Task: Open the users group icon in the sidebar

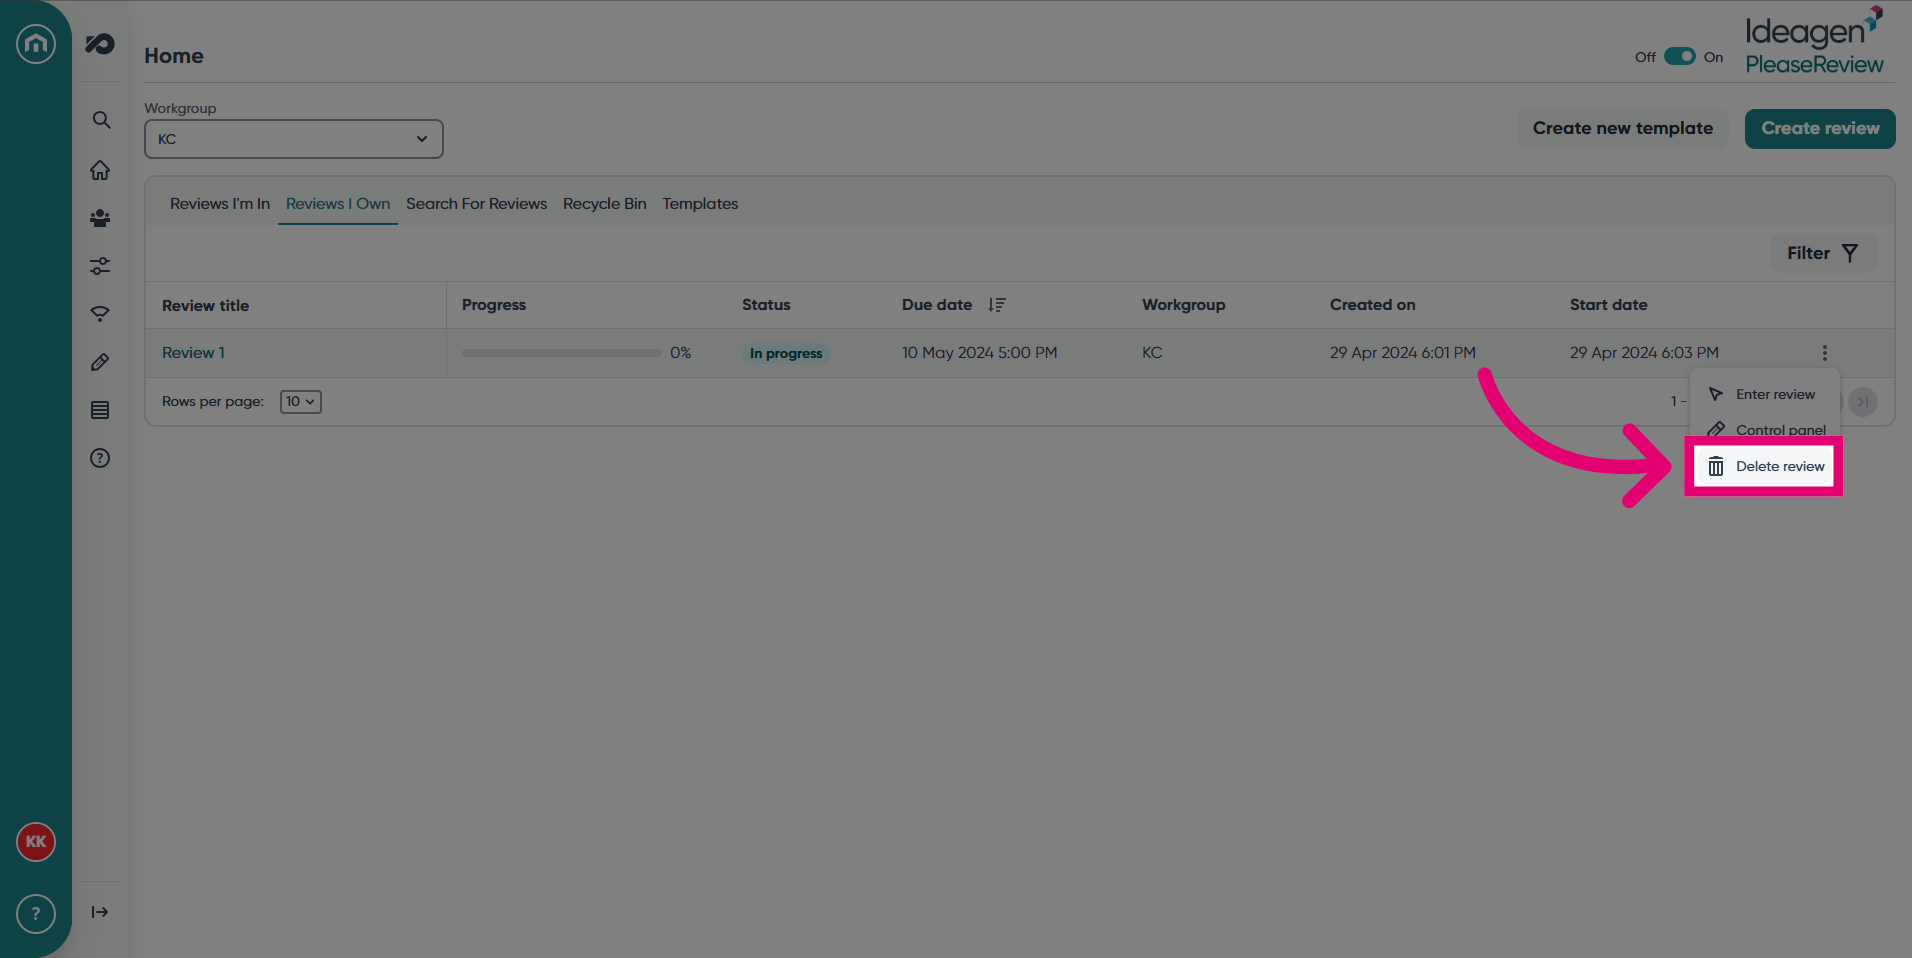Action: (100, 218)
